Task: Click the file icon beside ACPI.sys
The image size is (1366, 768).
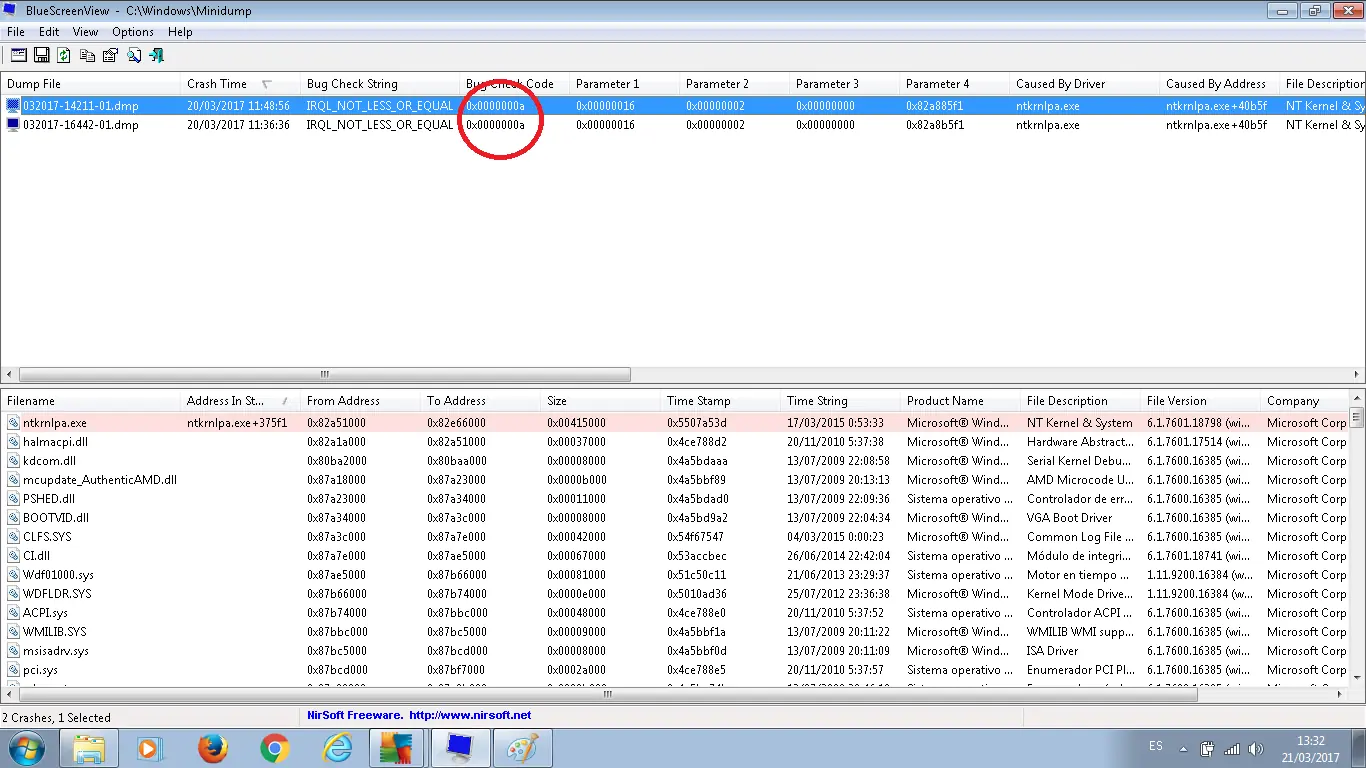Action: click(13, 613)
